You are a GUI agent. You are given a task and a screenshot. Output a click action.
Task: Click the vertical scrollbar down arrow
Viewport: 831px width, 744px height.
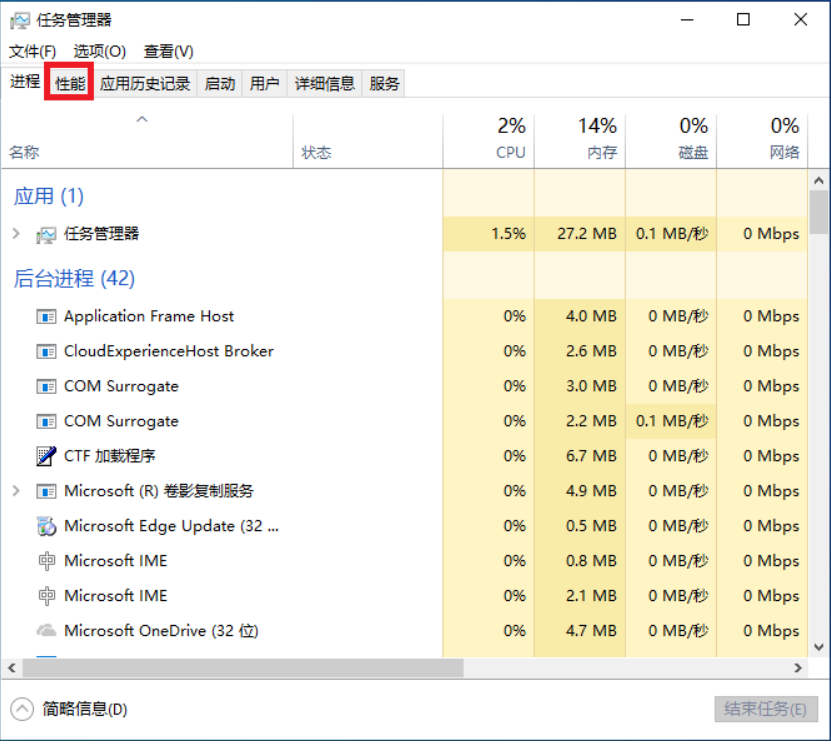click(819, 647)
